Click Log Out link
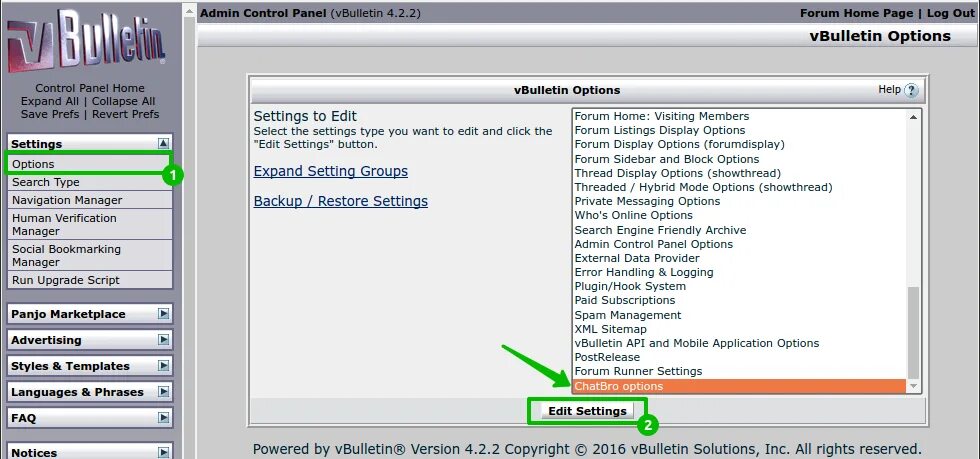This screenshot has width=980, height=459. [x=950, y=13]
